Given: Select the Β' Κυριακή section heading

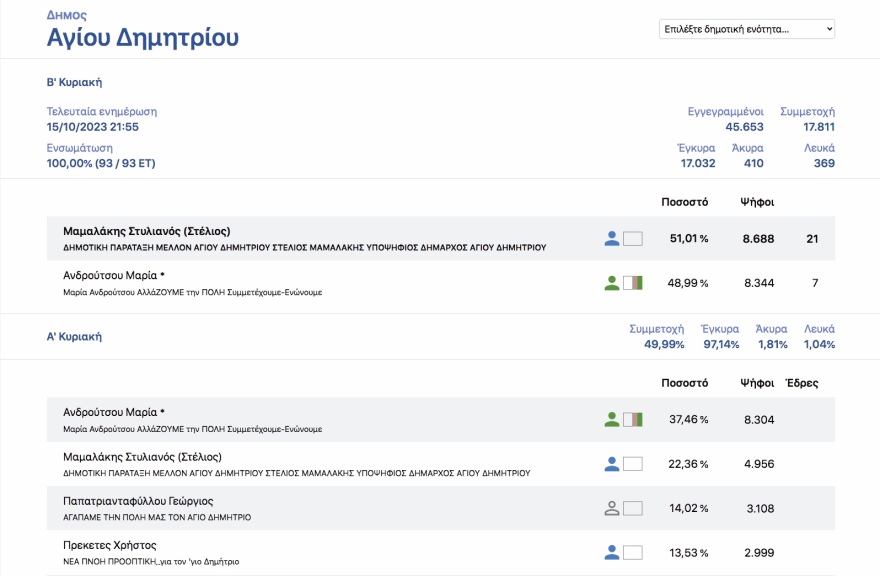Looking at the screenshot, I should (74, 82).
